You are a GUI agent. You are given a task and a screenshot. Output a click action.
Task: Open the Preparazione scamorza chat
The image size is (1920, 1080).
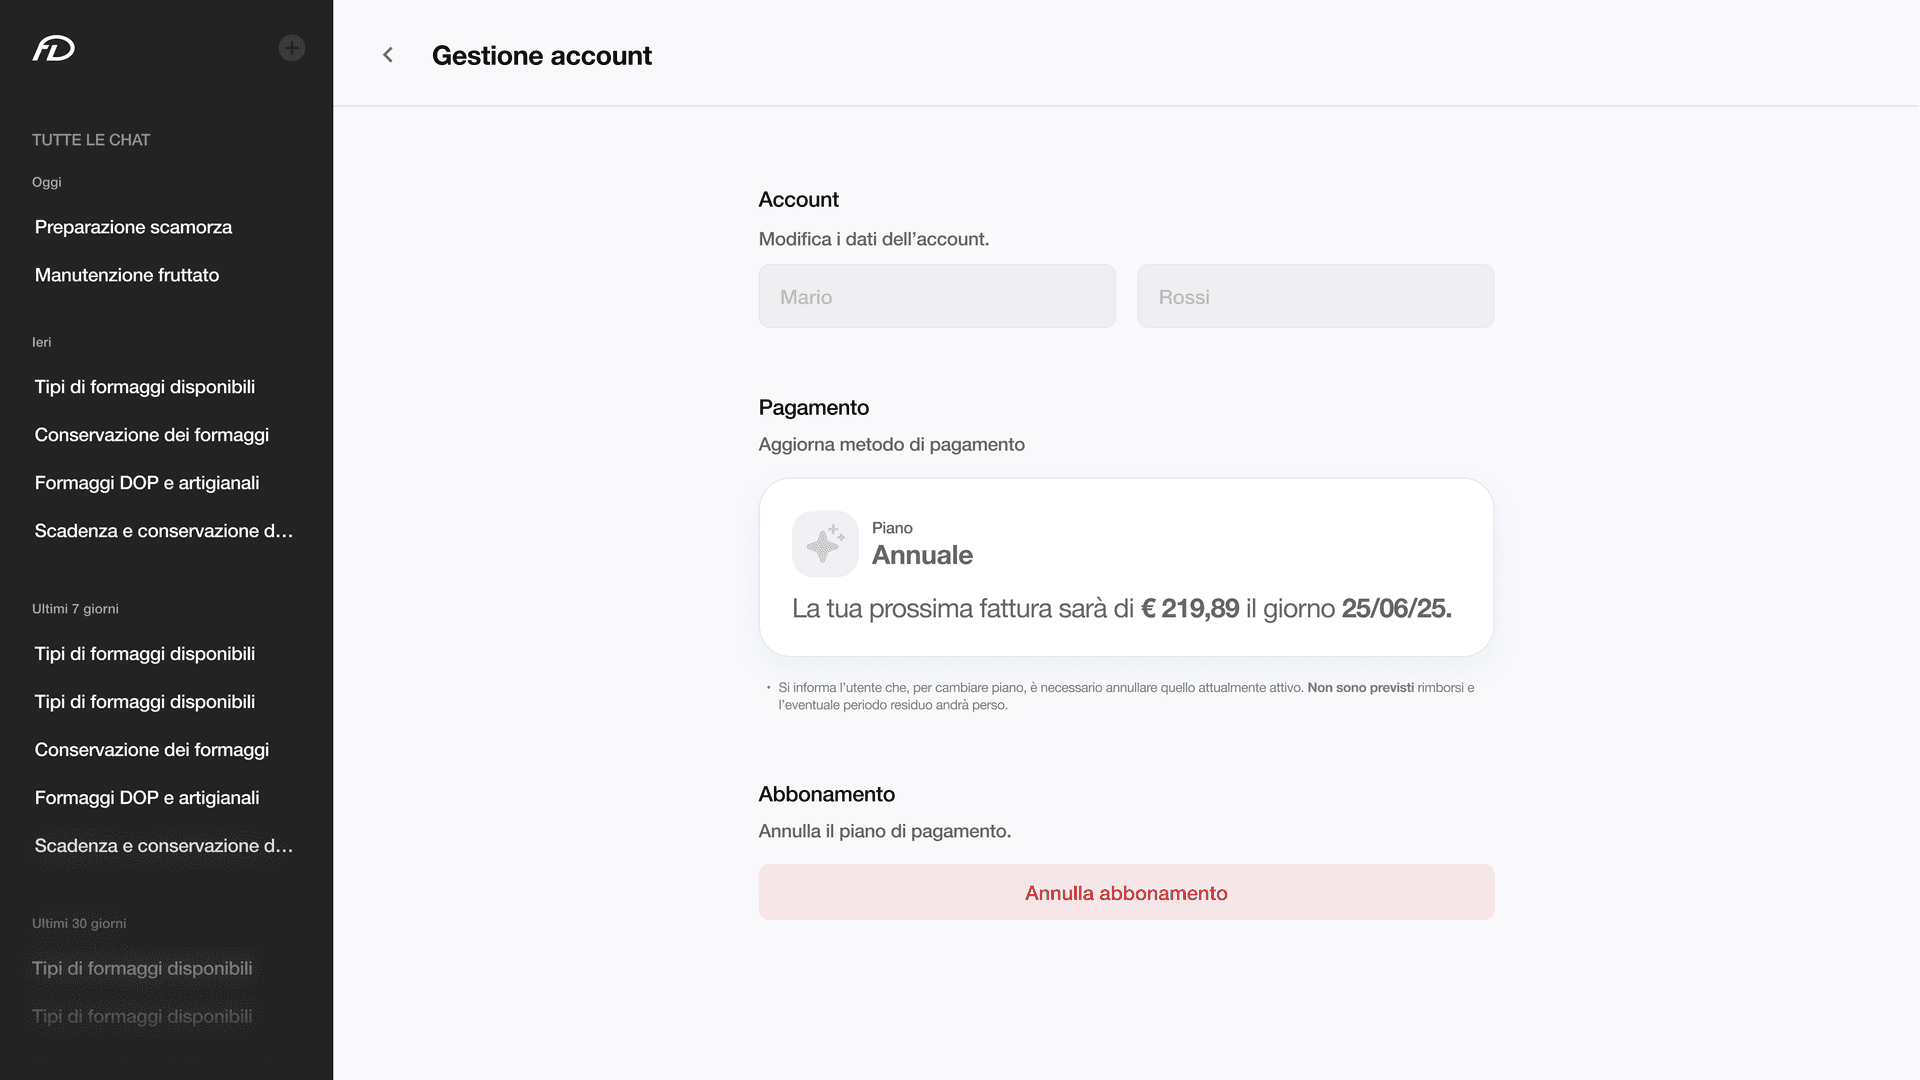[x=133, y=227]
